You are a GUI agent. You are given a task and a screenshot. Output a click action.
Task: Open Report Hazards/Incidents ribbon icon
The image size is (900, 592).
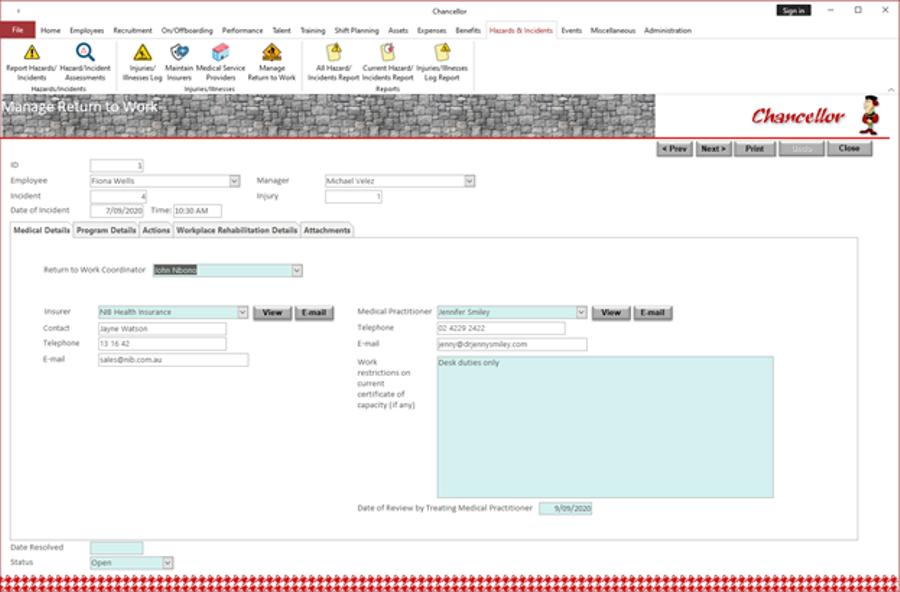tap(32, 63)
